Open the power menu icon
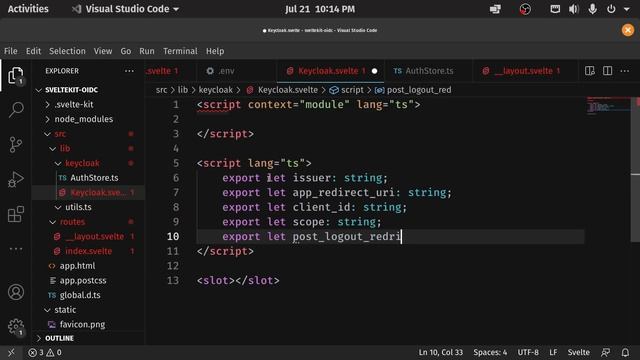The image size is (640, 360). [x=611, y=9]
